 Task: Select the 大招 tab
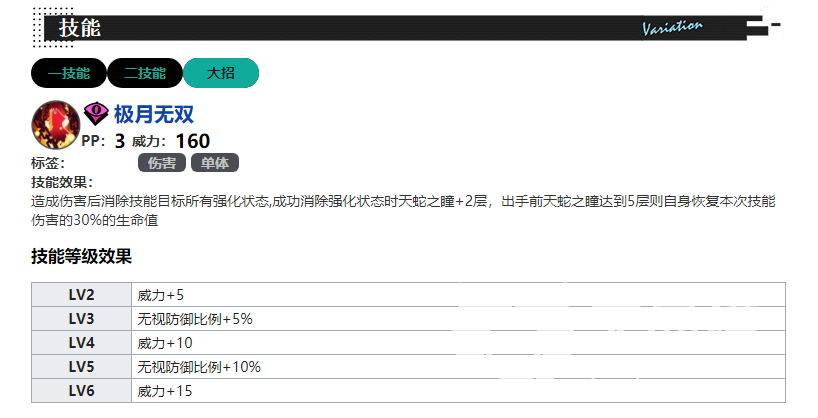pyautogui.click(x=221, y=73)
